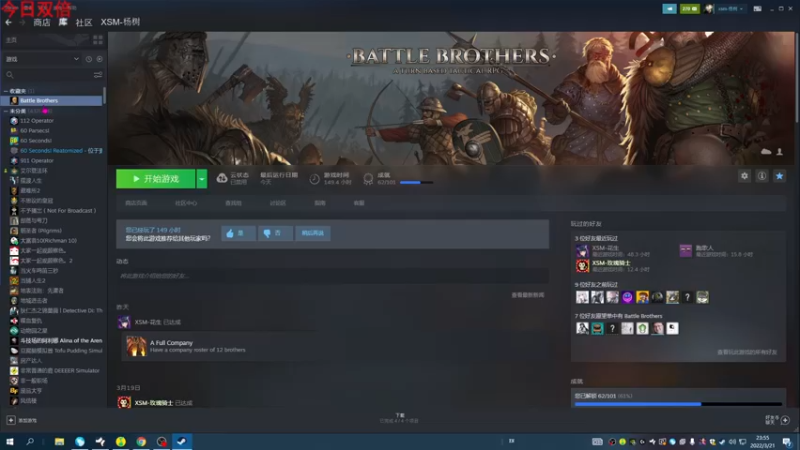Click the recent activity clock filter icon
Viewport: 800px width, 450px height.
[89, 59]
